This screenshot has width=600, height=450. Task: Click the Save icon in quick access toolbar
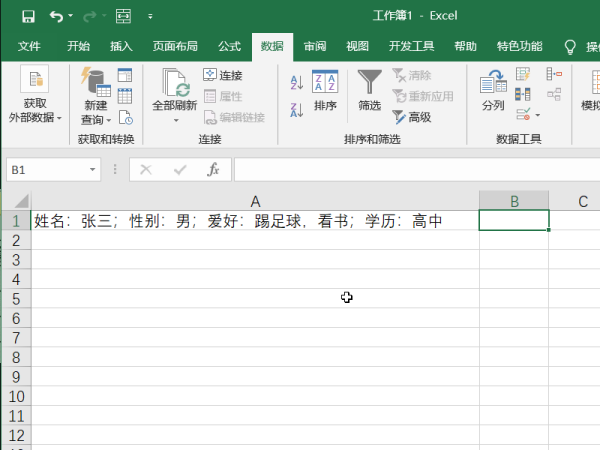click(x=28, y=16)
